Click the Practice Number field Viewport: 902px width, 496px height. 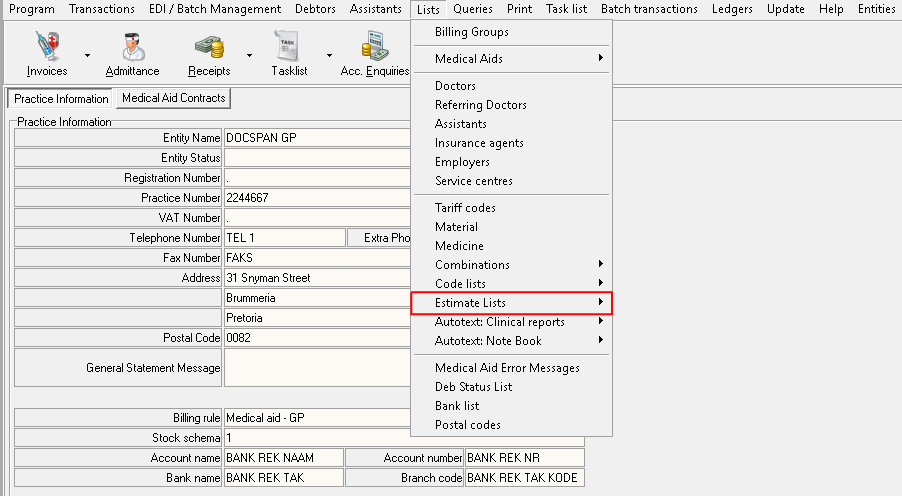click(317, 198)
